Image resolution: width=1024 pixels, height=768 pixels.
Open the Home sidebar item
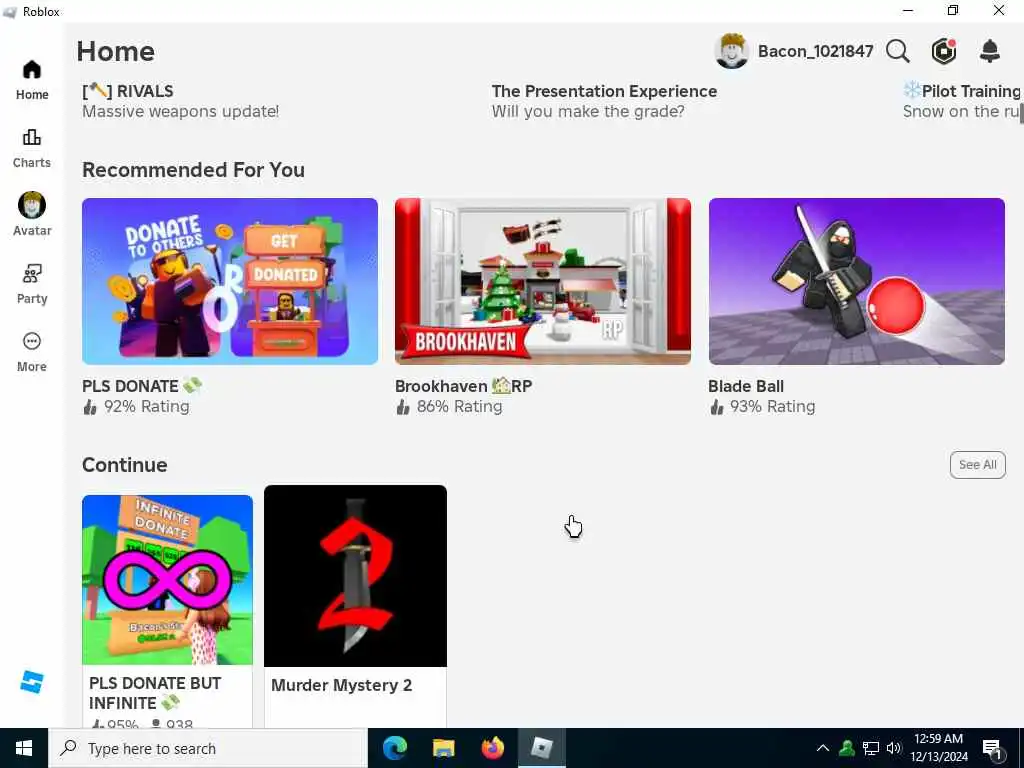tap(31, 80)
